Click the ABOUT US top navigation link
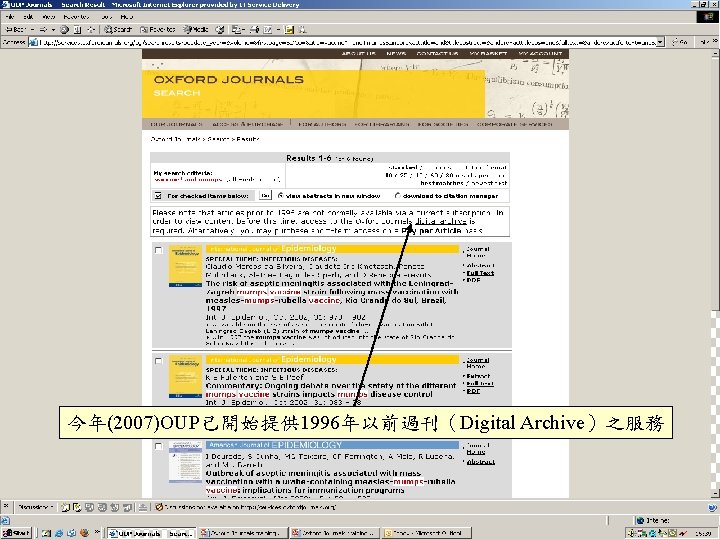The image size is (720, 540). 358,54
